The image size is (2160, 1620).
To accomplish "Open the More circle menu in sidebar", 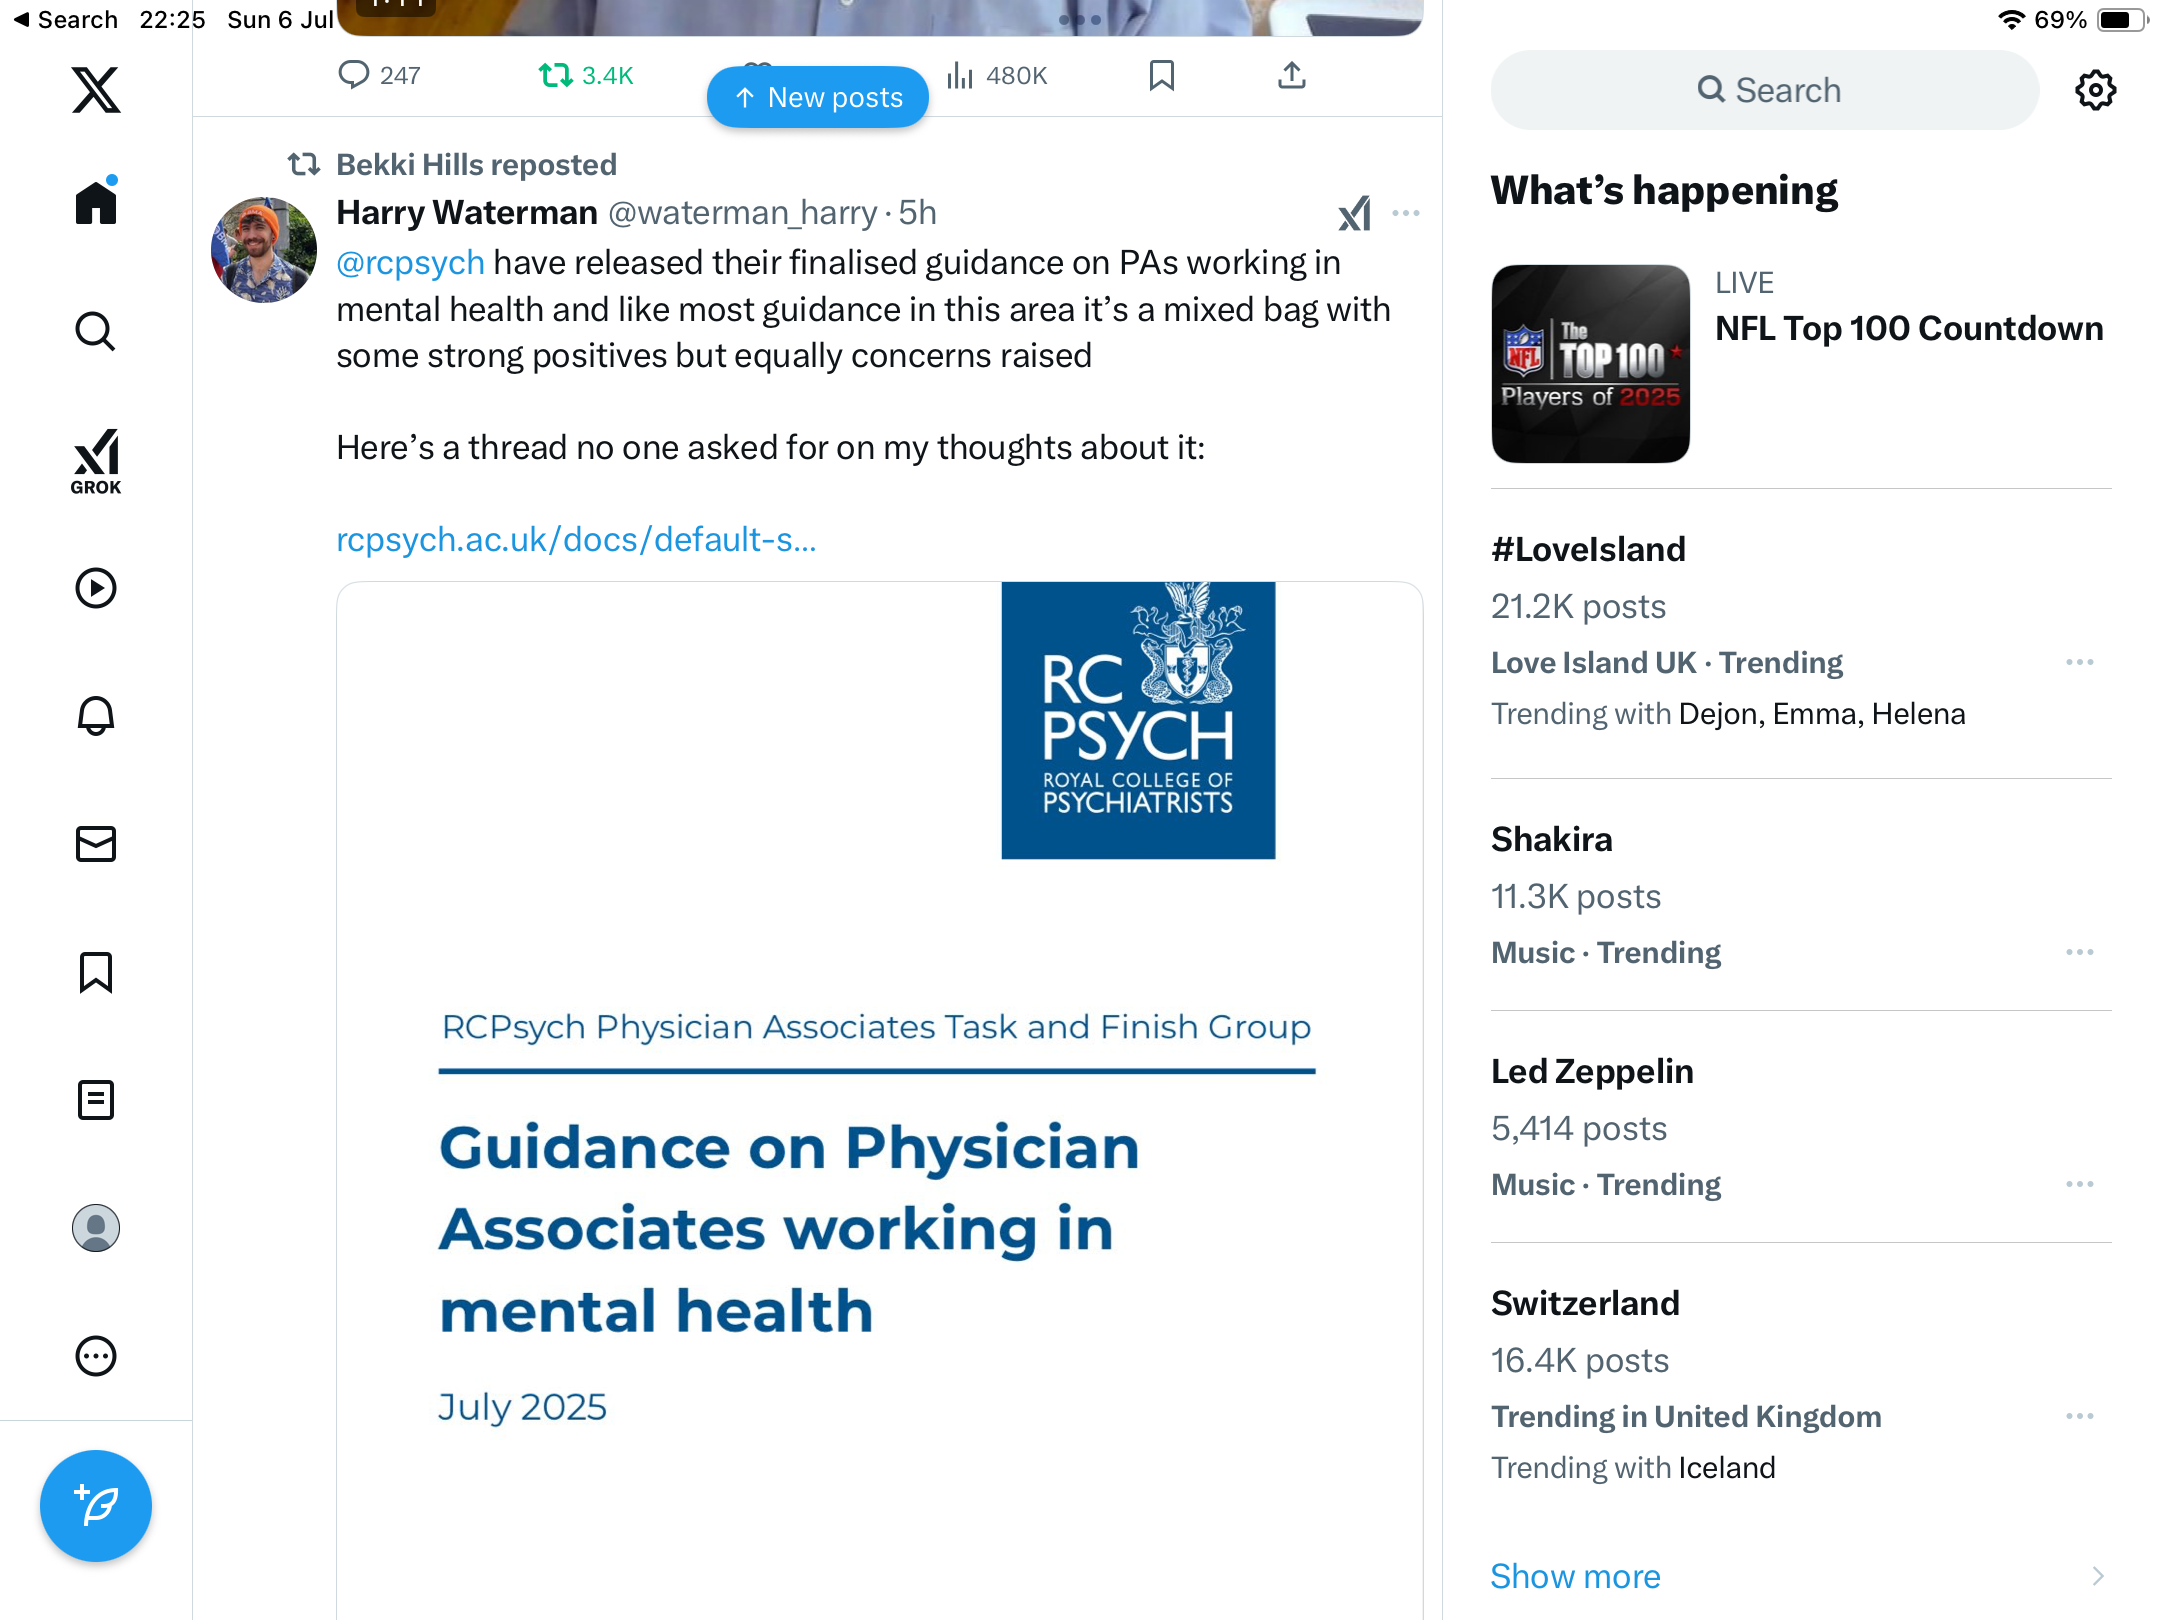I will pos(96,1356).
